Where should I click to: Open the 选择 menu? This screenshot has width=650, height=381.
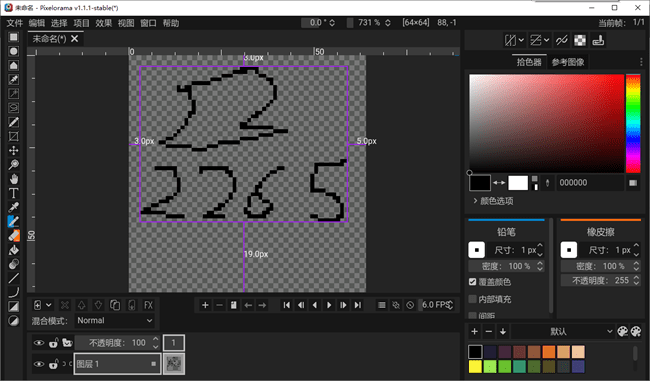click(59, 23)
